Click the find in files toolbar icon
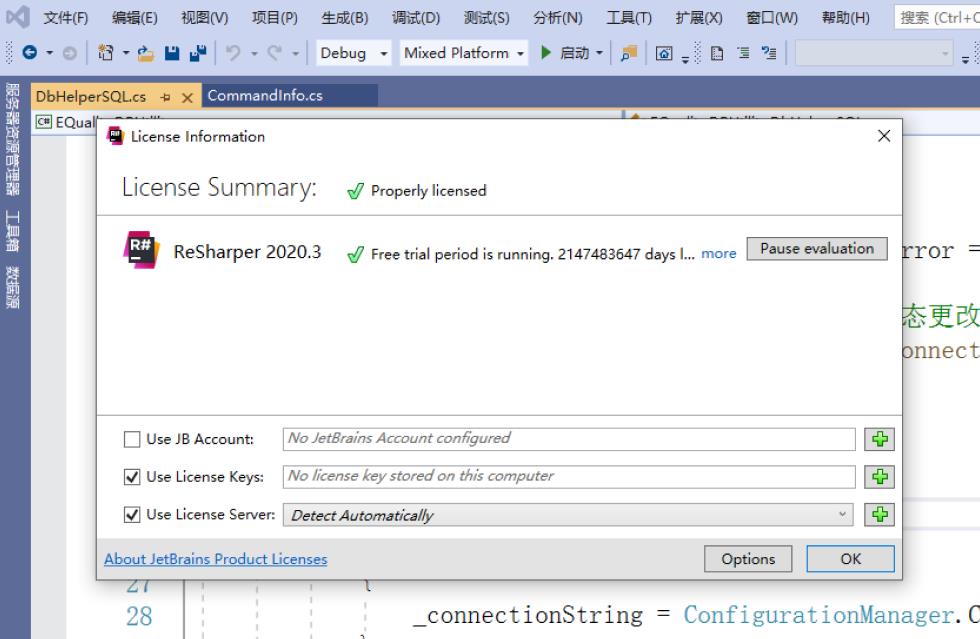The height and width of the screenshot is (639, 980). [628, 53]
